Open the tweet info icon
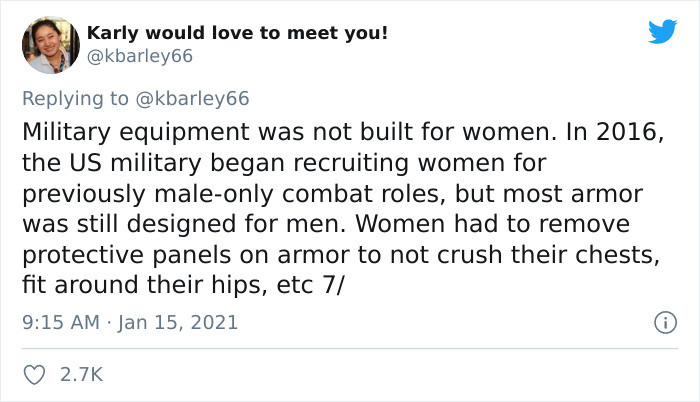 pyautogui.click(x=660, y=323)
